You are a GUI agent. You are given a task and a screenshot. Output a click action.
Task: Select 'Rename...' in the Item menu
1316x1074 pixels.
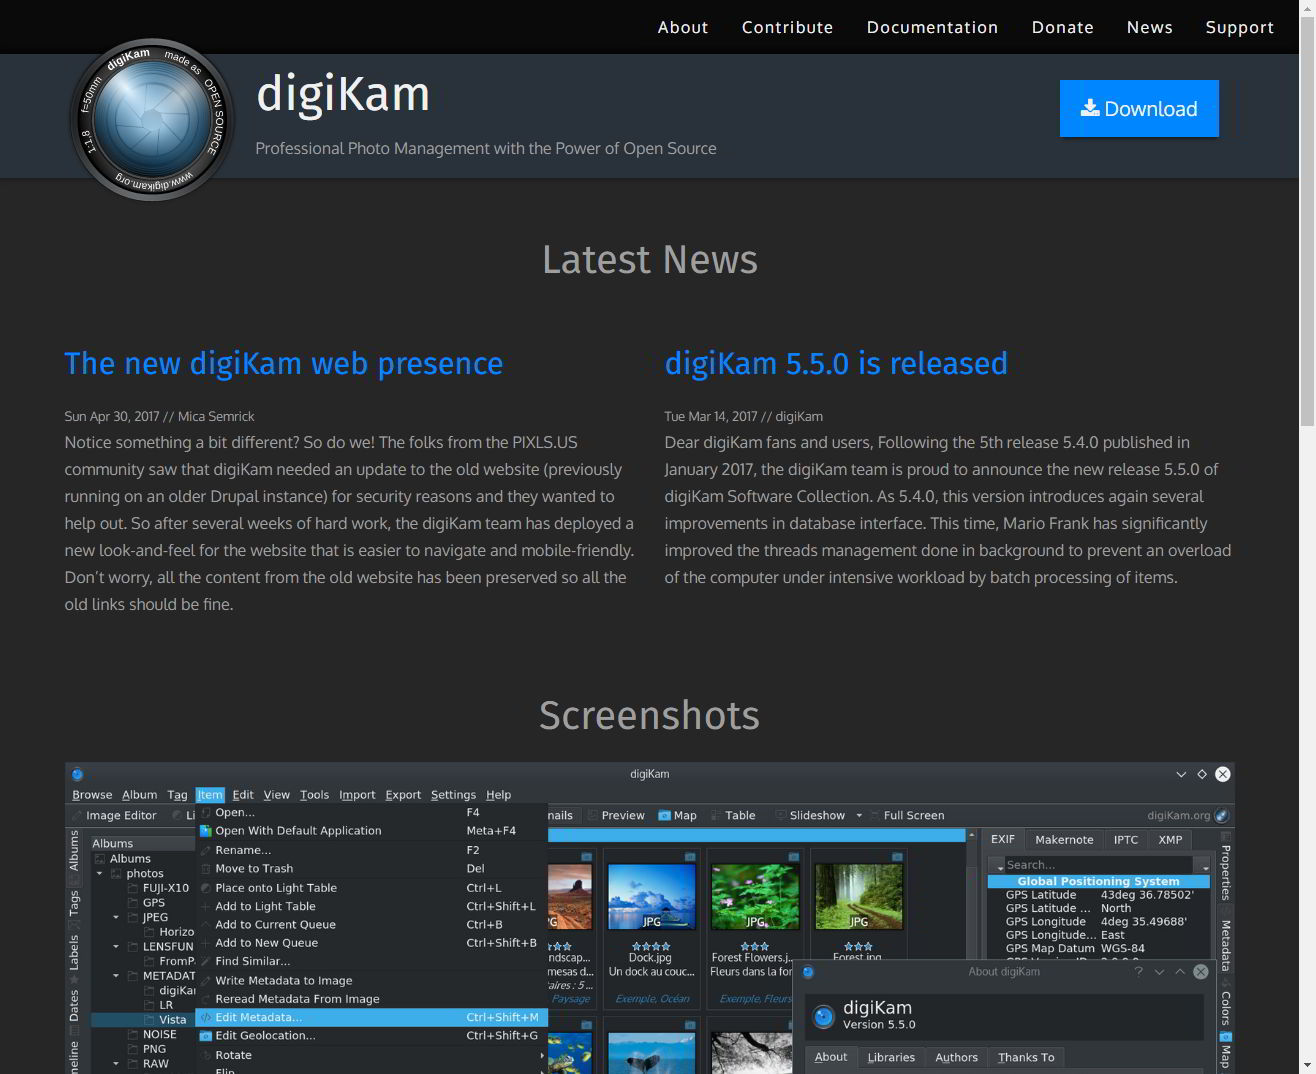click(372, 850)
